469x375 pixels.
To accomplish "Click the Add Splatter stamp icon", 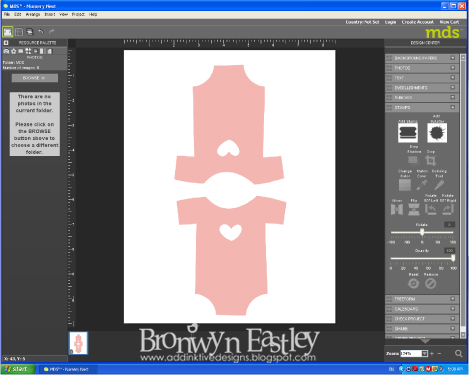I will click(437, 132).
